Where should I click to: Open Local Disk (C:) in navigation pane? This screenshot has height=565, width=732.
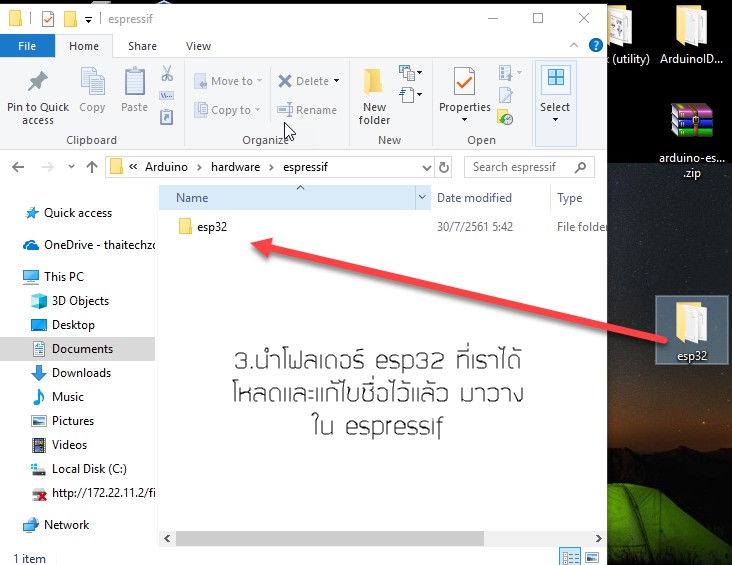click(x=78, y=469)
